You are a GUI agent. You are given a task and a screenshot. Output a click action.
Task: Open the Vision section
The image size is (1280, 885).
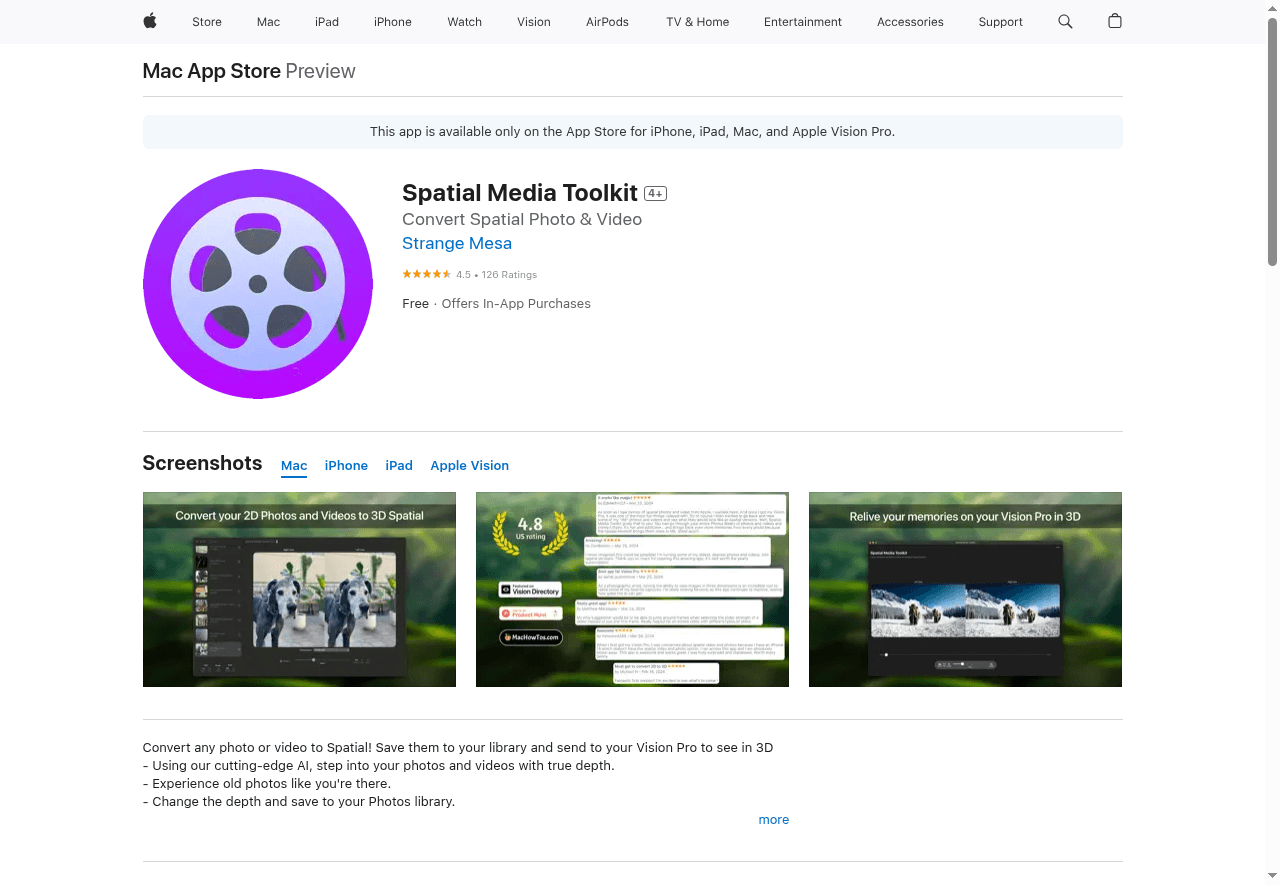(533, 21)
